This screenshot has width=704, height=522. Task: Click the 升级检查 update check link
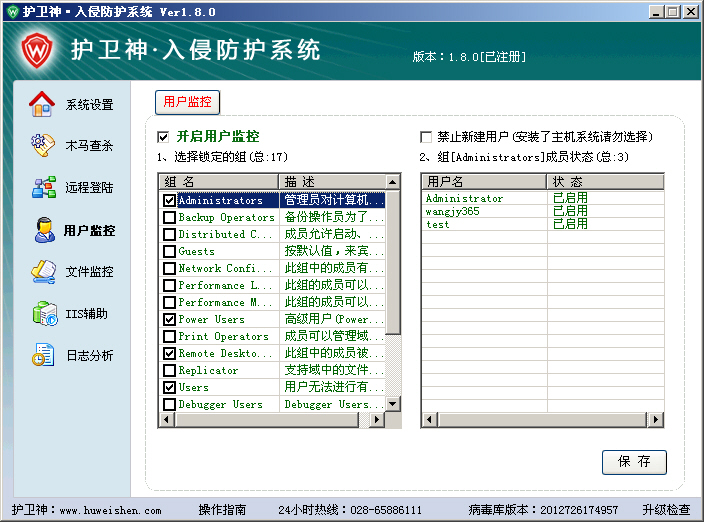coord(666,509)
